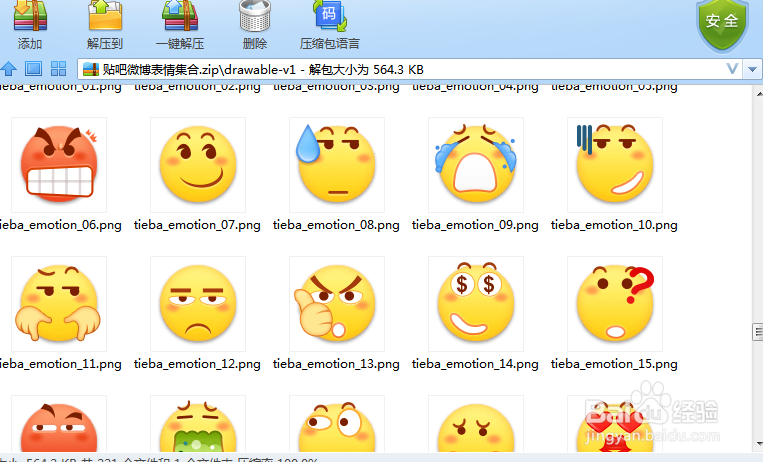The height and width of the screenshot is (462, 763).
Task: Select the rolling-eyes face thumbnail
Action: 337,424
